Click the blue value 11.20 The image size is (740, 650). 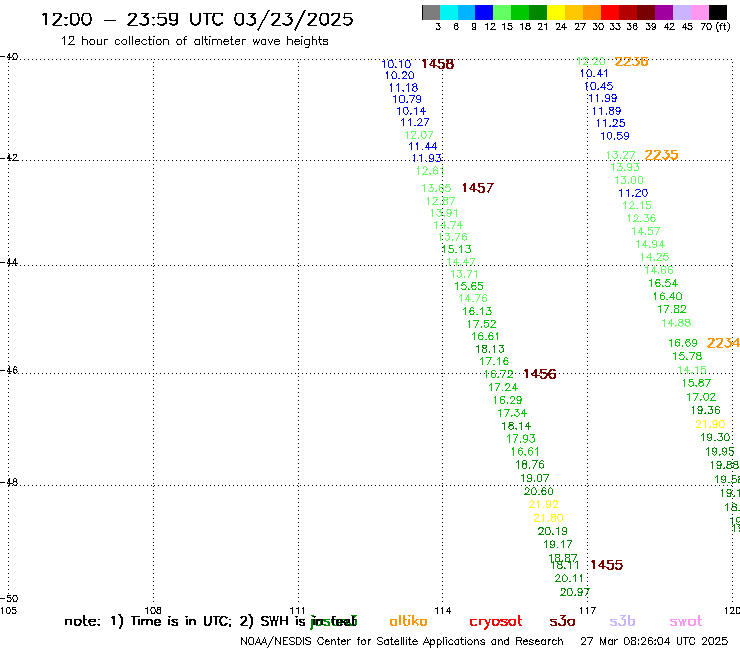633,193
